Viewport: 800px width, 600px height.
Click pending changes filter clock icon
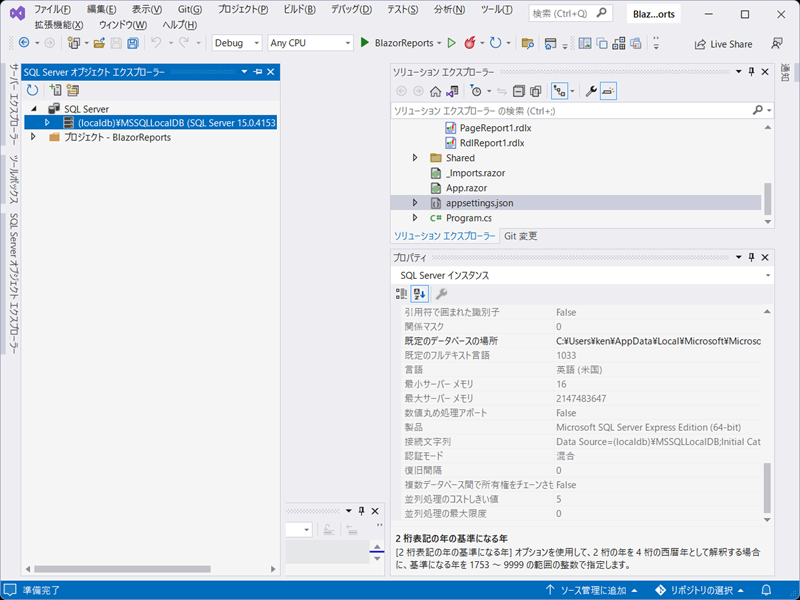click(476, 91)
